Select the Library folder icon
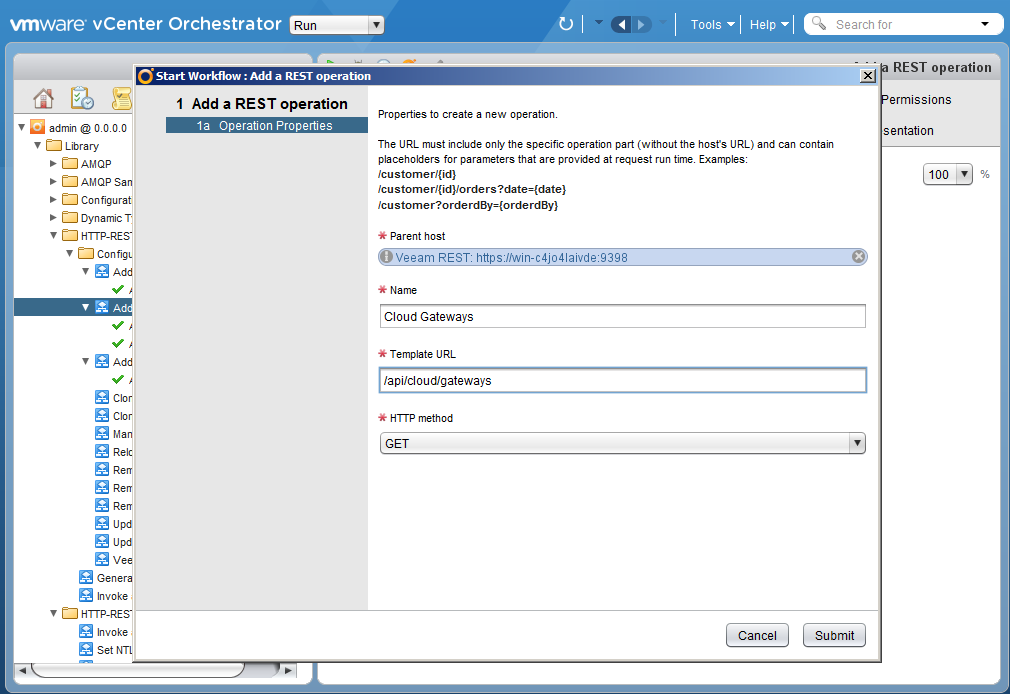Screen dimensions: 1010x694 (x=54, y=146)
